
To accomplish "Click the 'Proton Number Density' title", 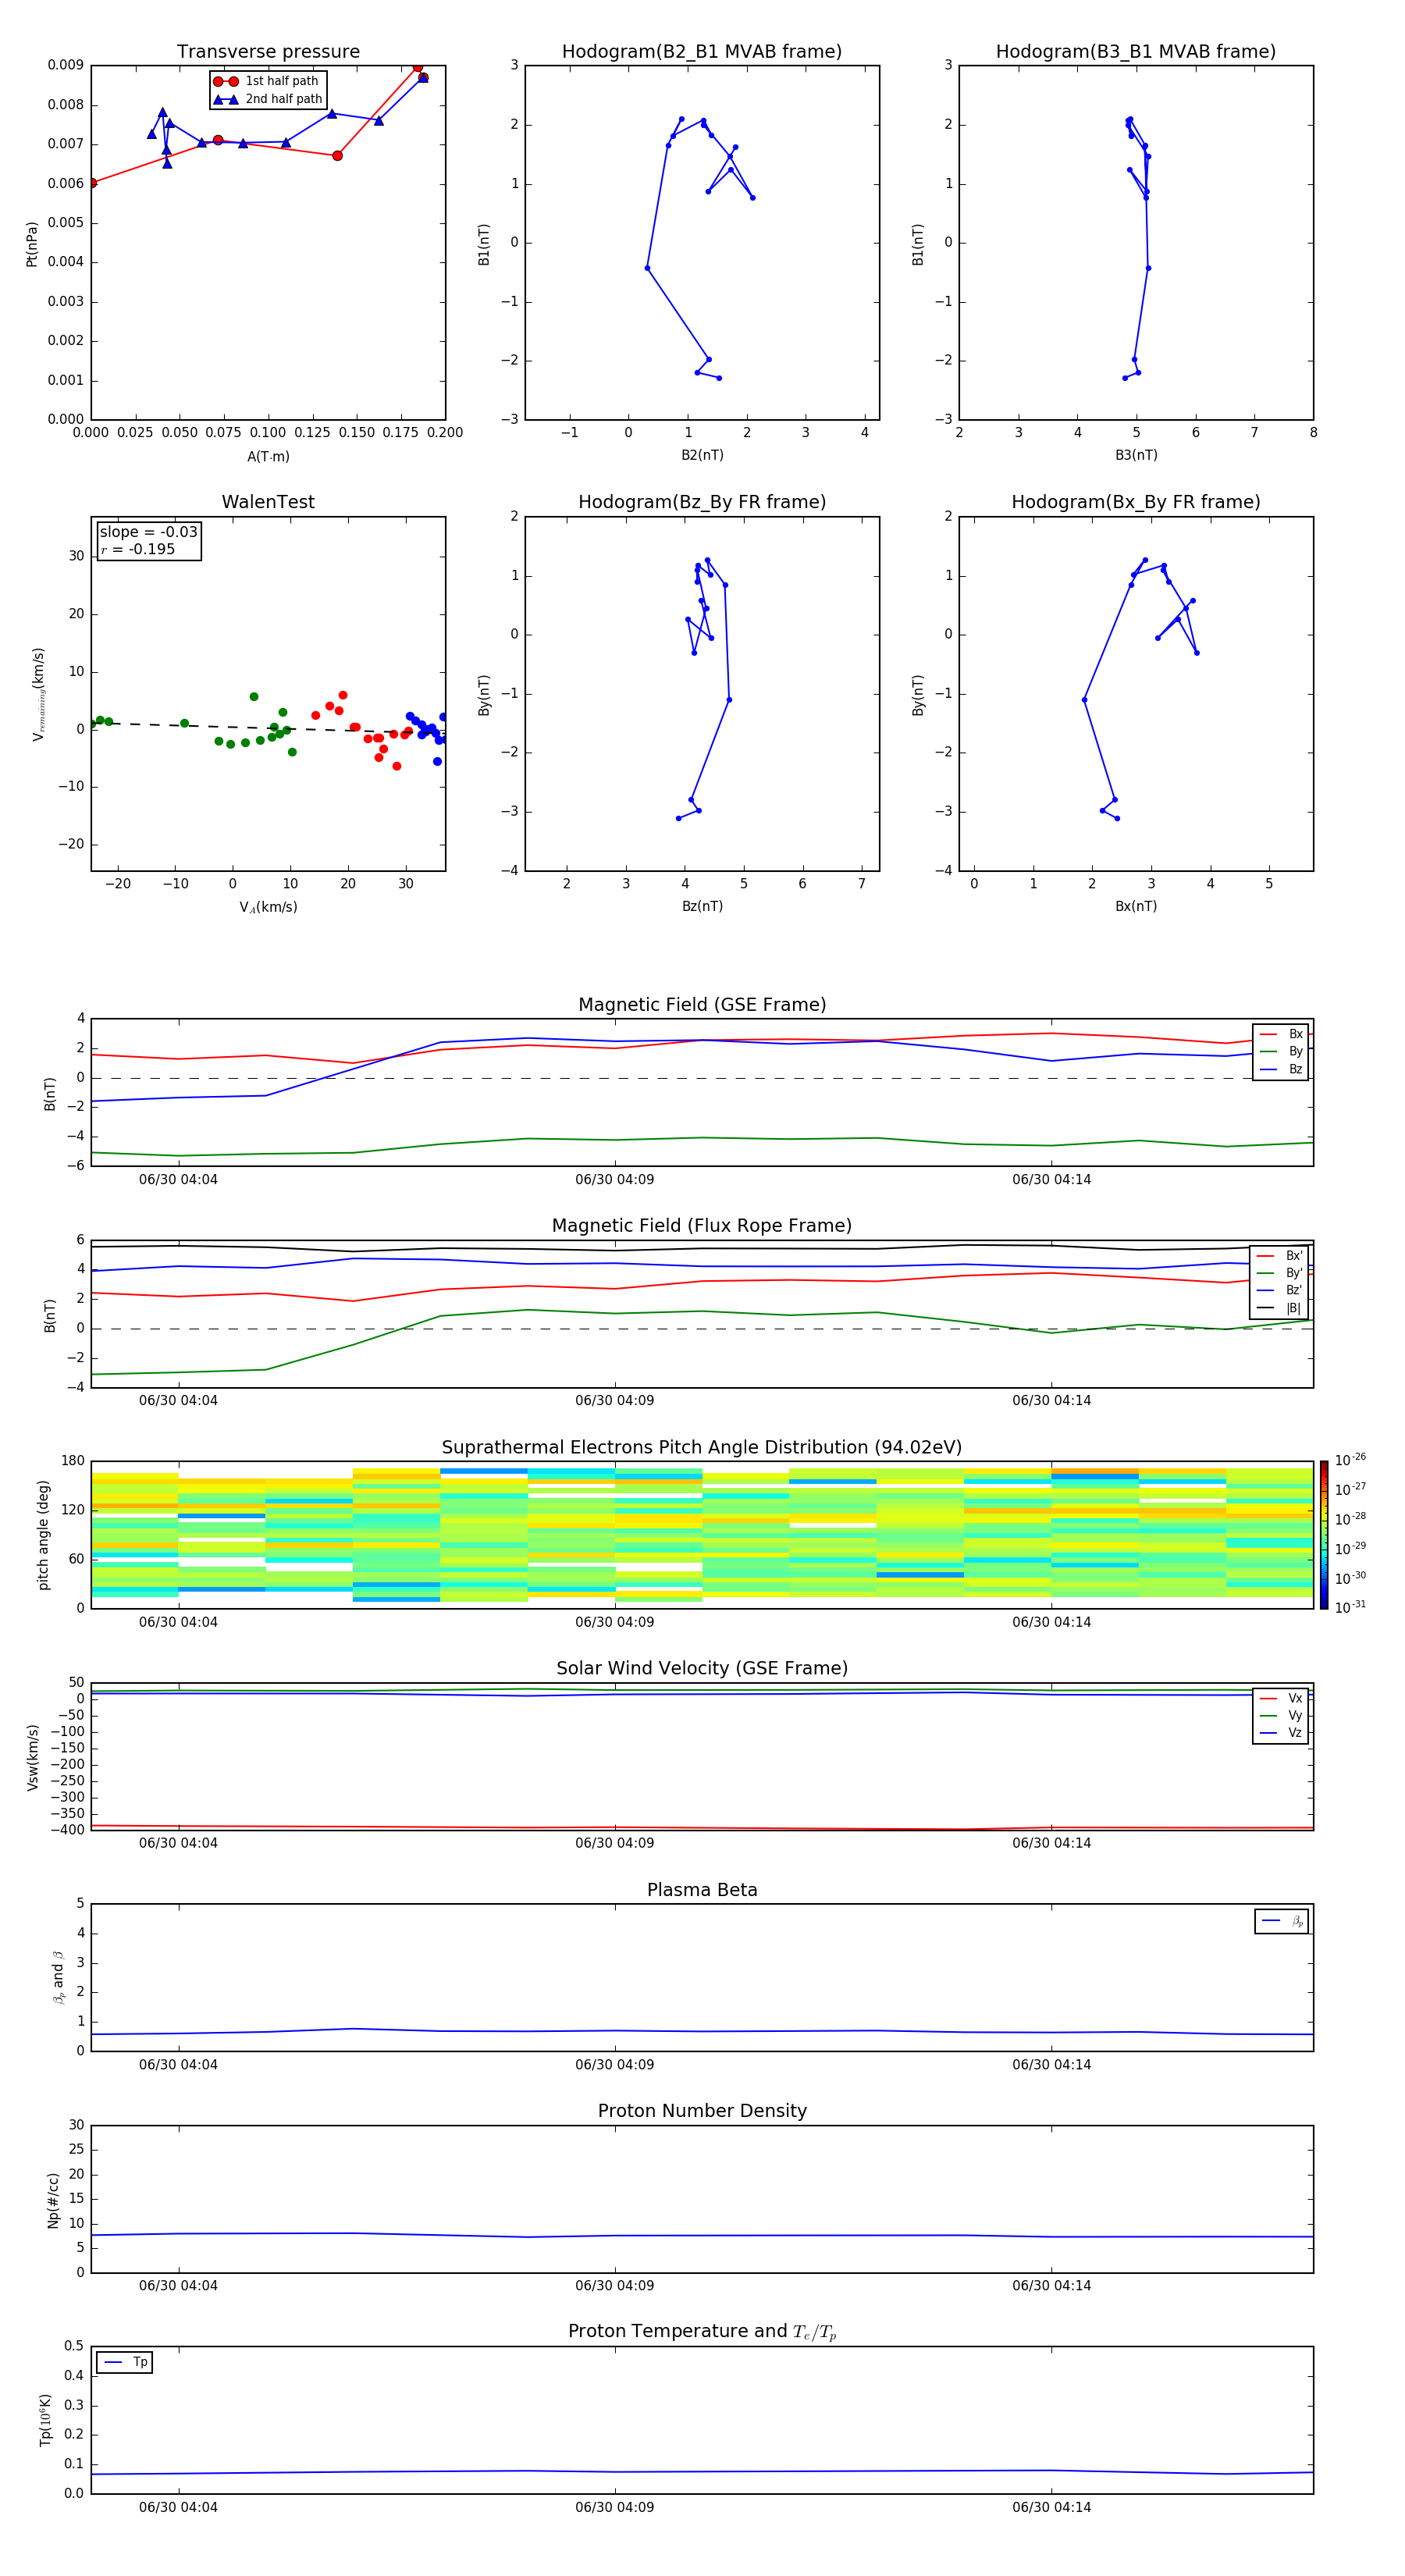I will click(702, 2111).
